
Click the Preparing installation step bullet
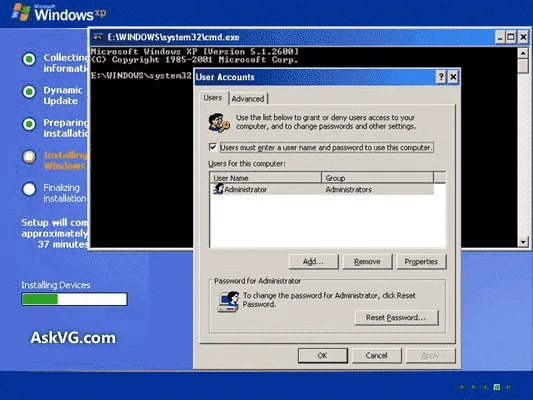[29, 124]
